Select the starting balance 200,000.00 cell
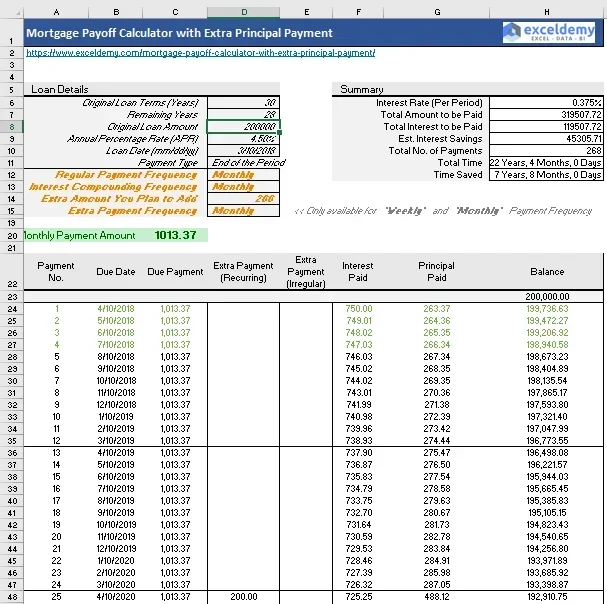Image resolution: width=607 pixels, height=604 pixels. 547,297
